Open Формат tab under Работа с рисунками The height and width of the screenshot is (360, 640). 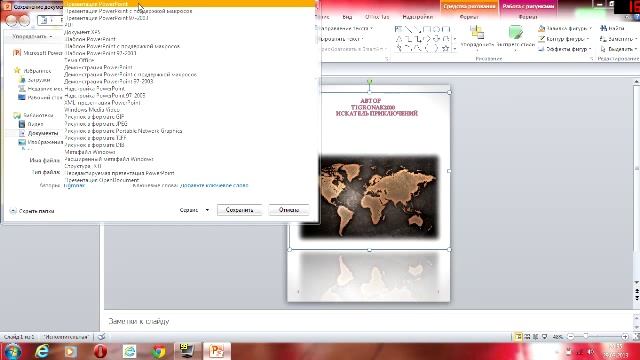[528, 17]
